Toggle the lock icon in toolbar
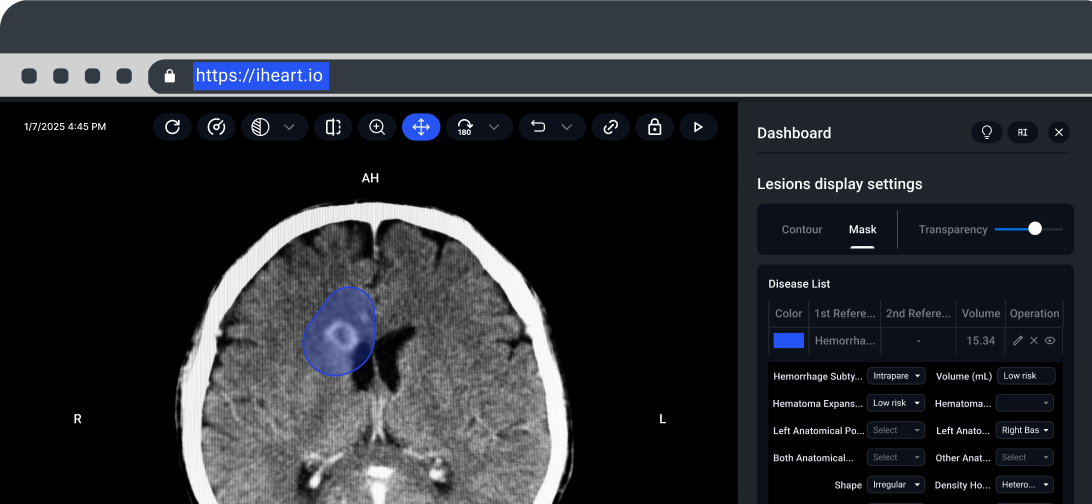The width and height of the screenshot is (1092, 504). point(654,127)
